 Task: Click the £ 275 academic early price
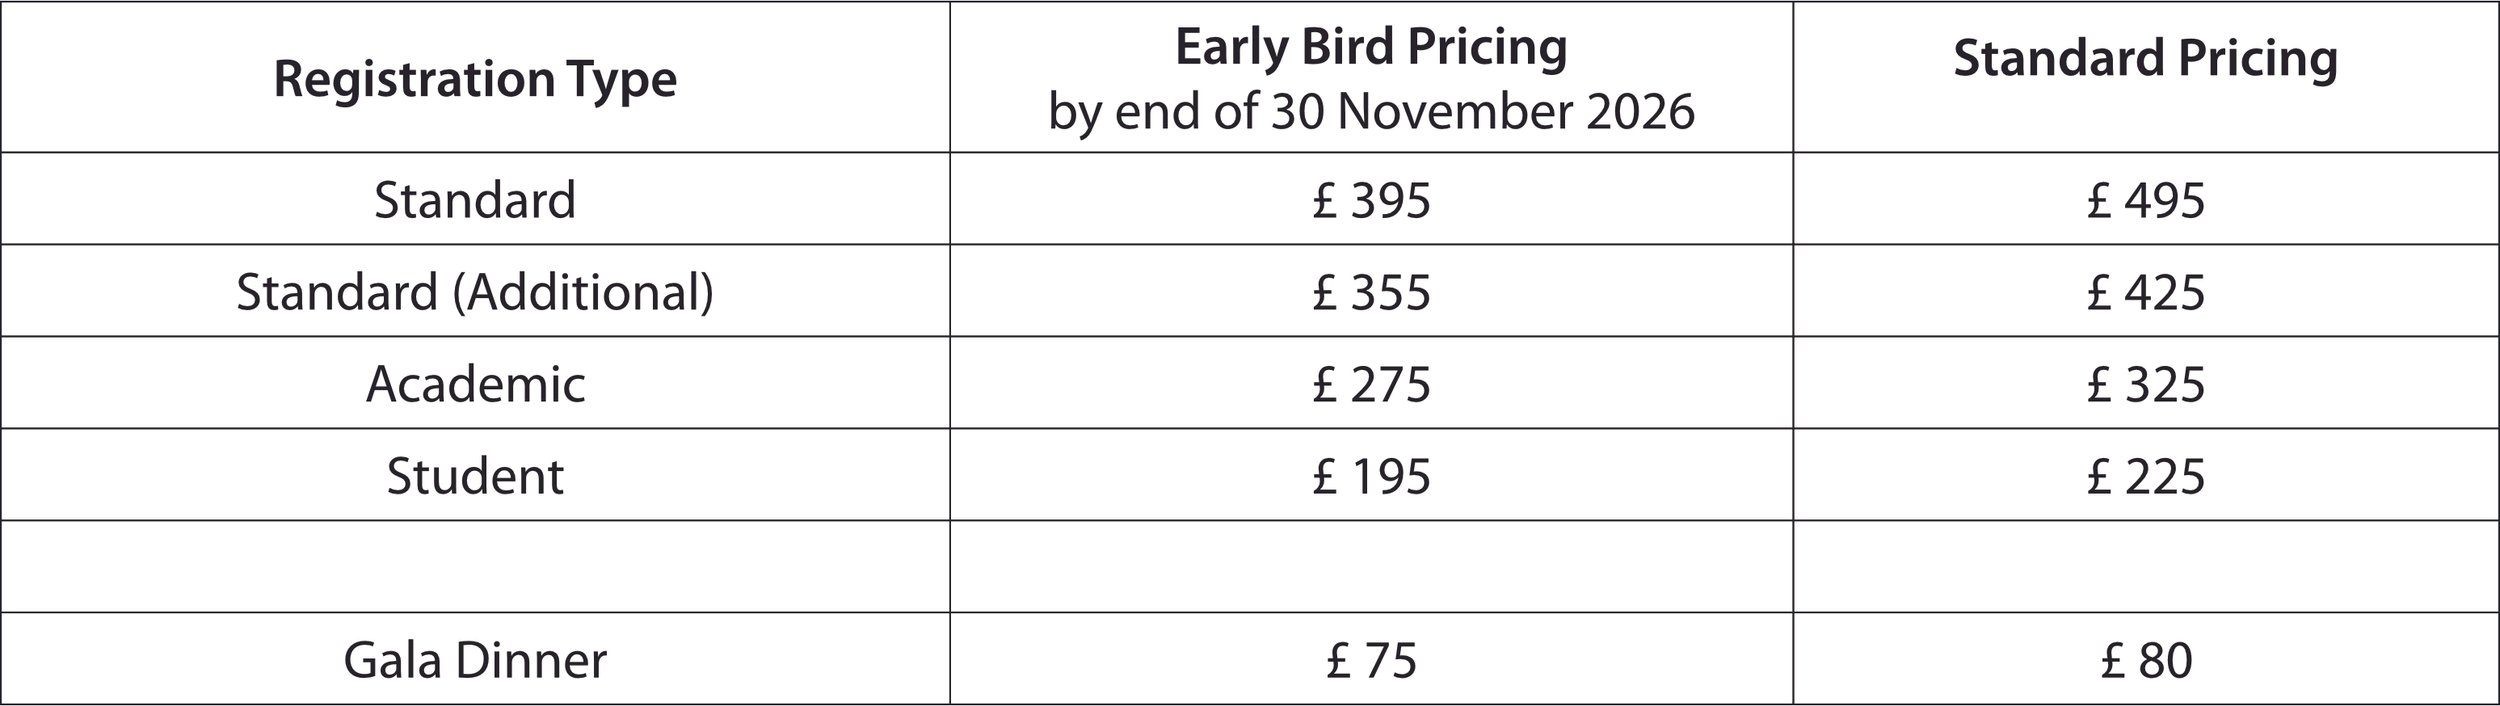[1371, 384]
